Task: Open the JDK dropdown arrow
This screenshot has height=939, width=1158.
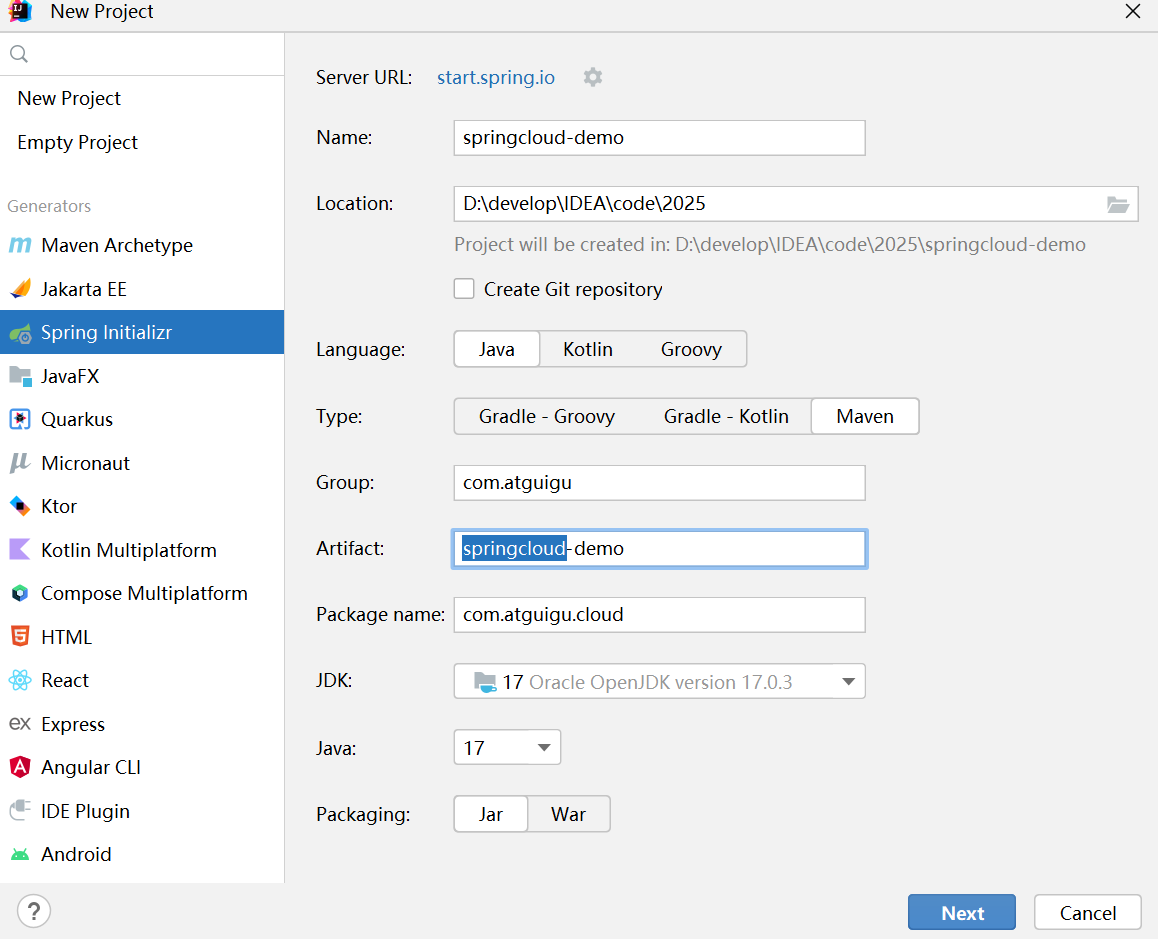Action: coord(849,681)
